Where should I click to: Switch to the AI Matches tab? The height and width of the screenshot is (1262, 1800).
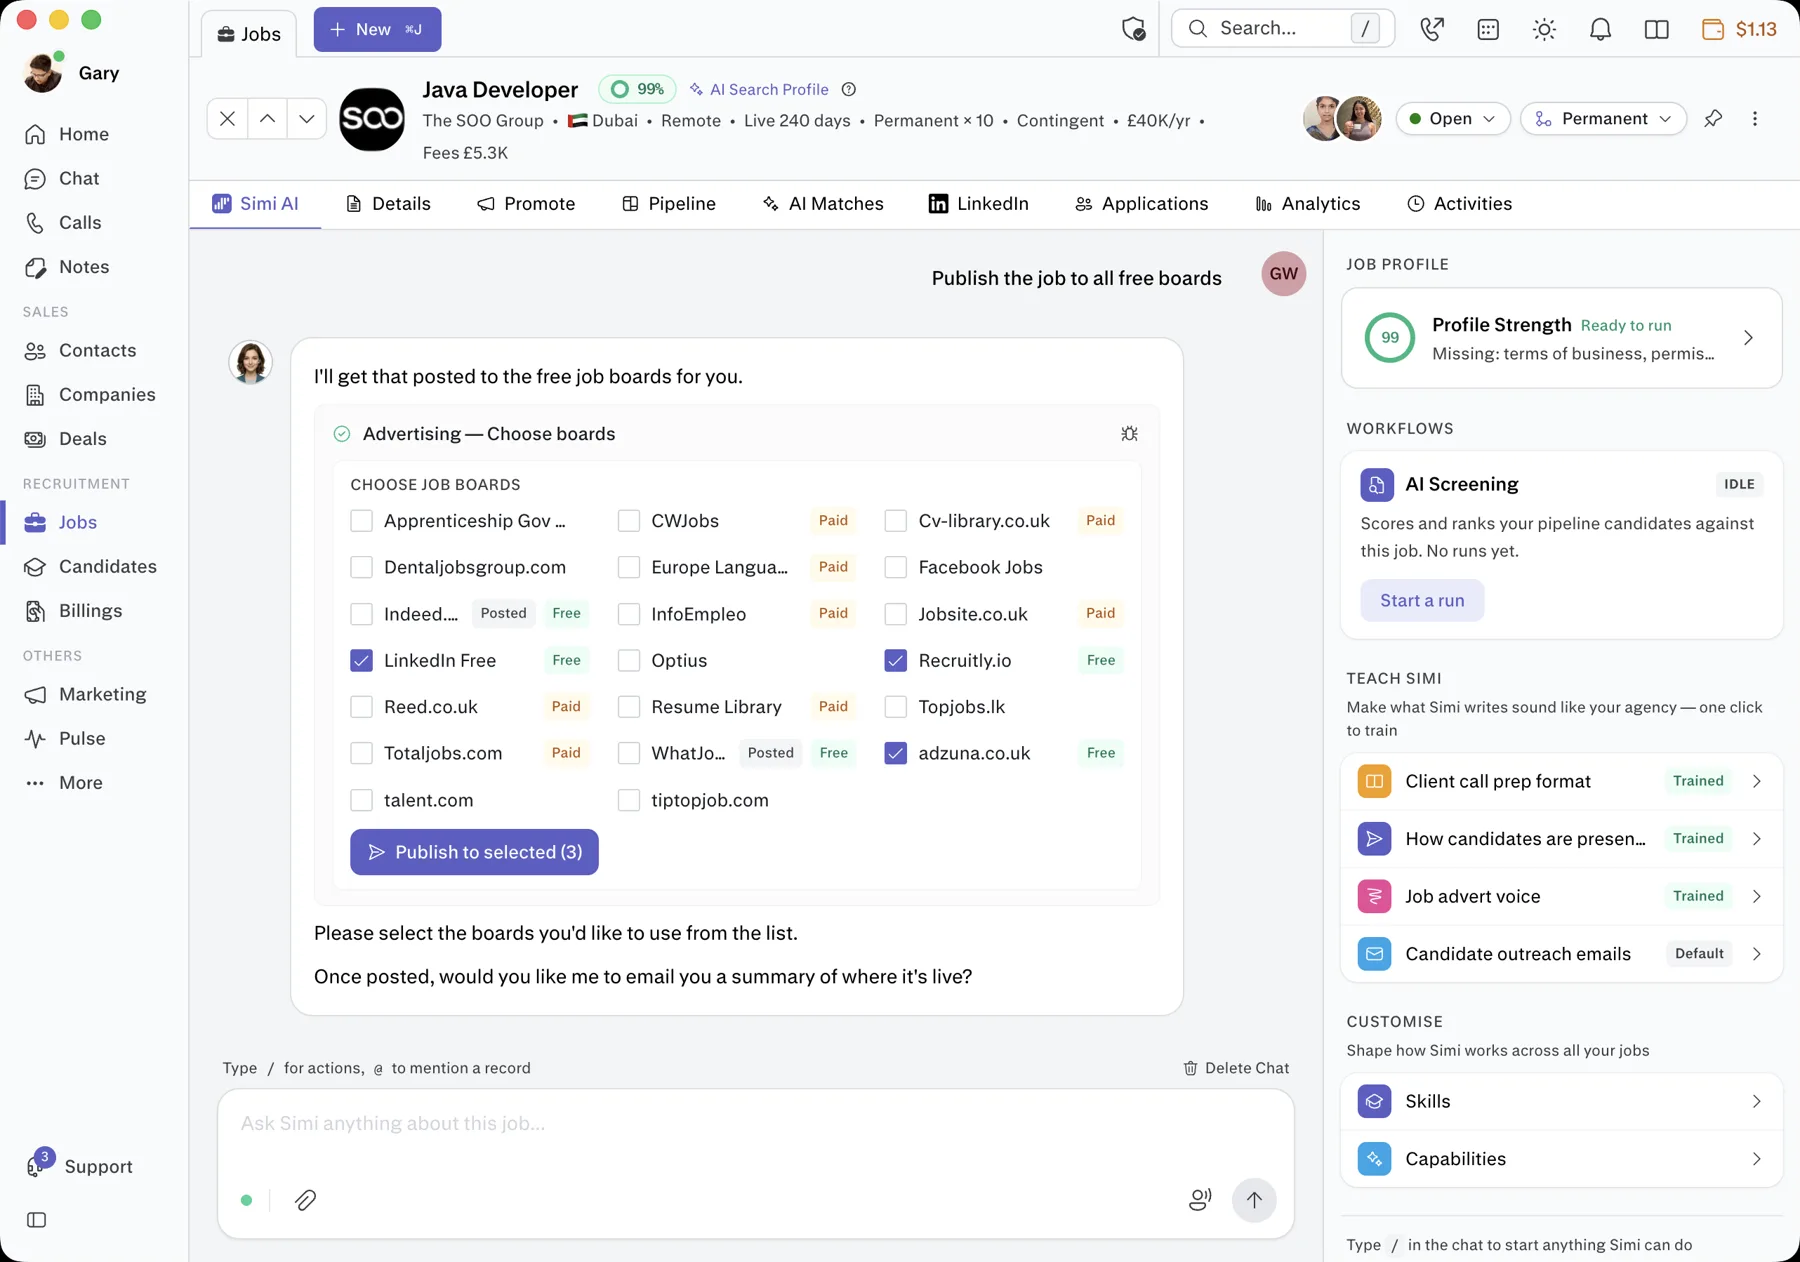click(x=823, y=204)
